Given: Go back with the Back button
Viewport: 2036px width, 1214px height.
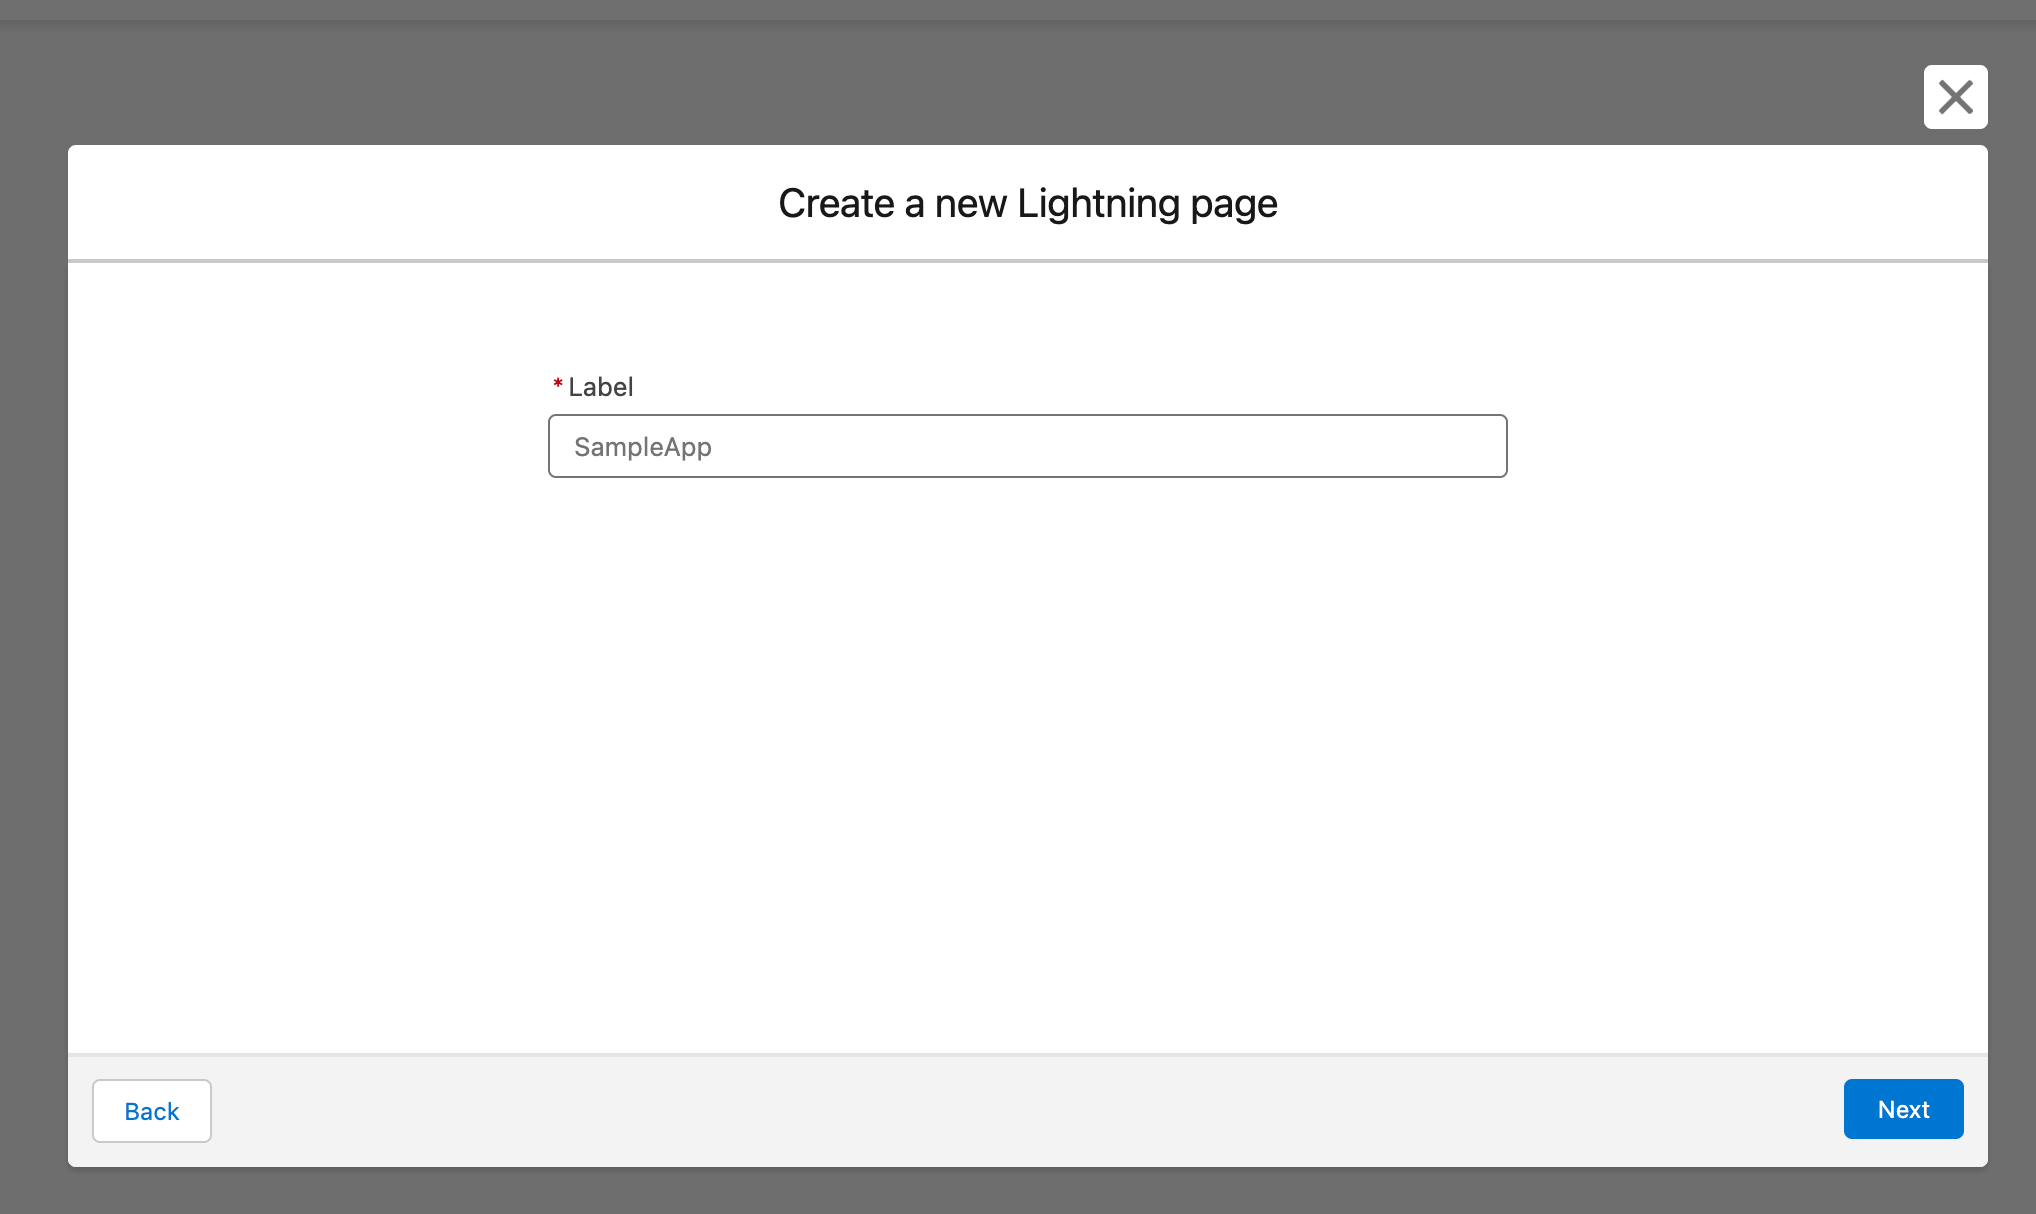Looking at the screenshot, I should (152, 1111).
